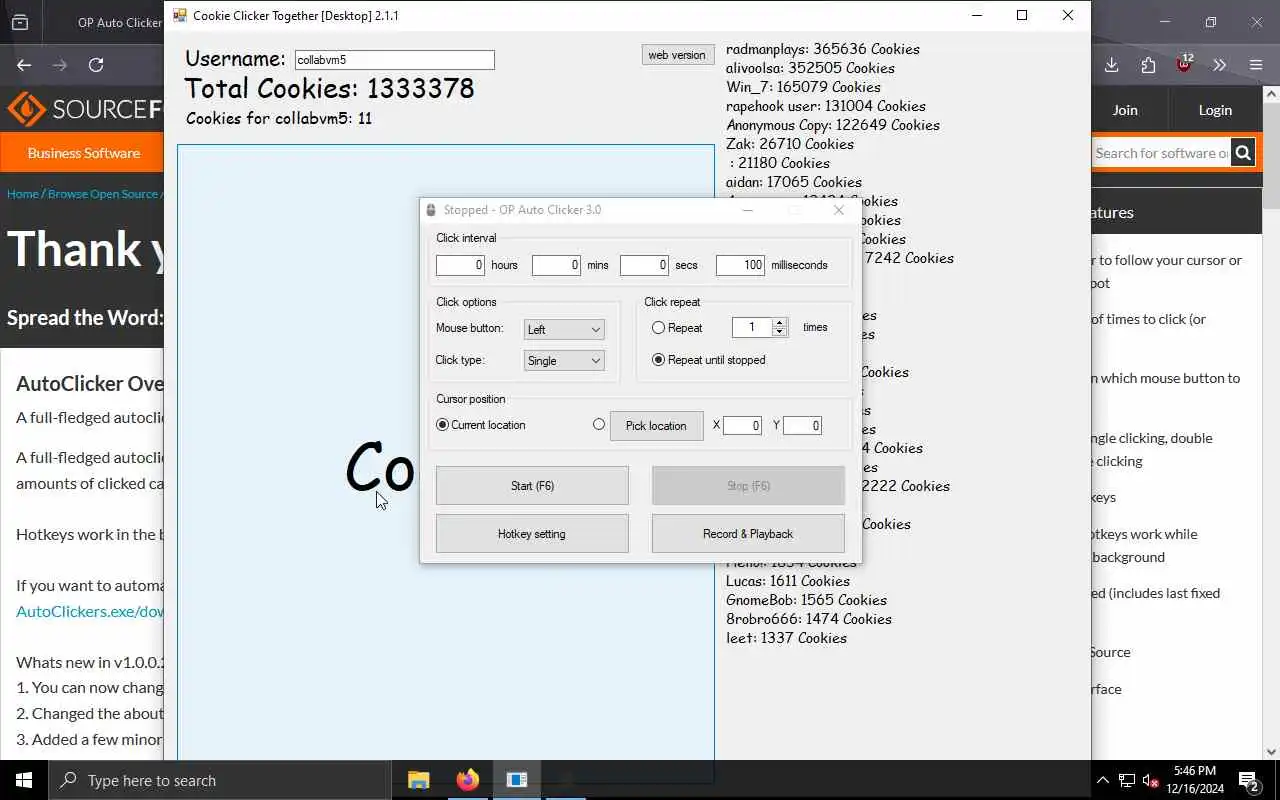Click the Username field with collabvm5
Screen dimensions: 1280x800
(394, 60)
